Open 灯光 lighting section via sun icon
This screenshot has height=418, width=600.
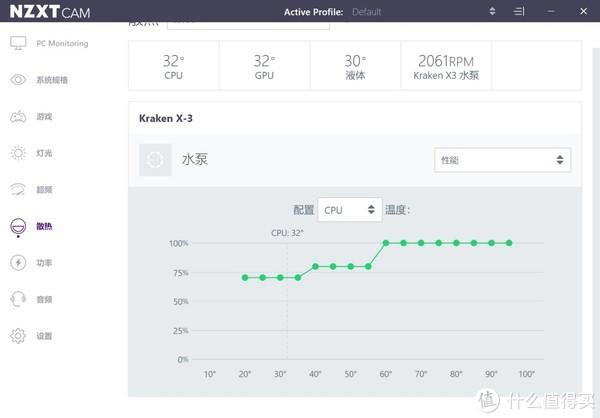pyautogui.click(x=18, y=153)
